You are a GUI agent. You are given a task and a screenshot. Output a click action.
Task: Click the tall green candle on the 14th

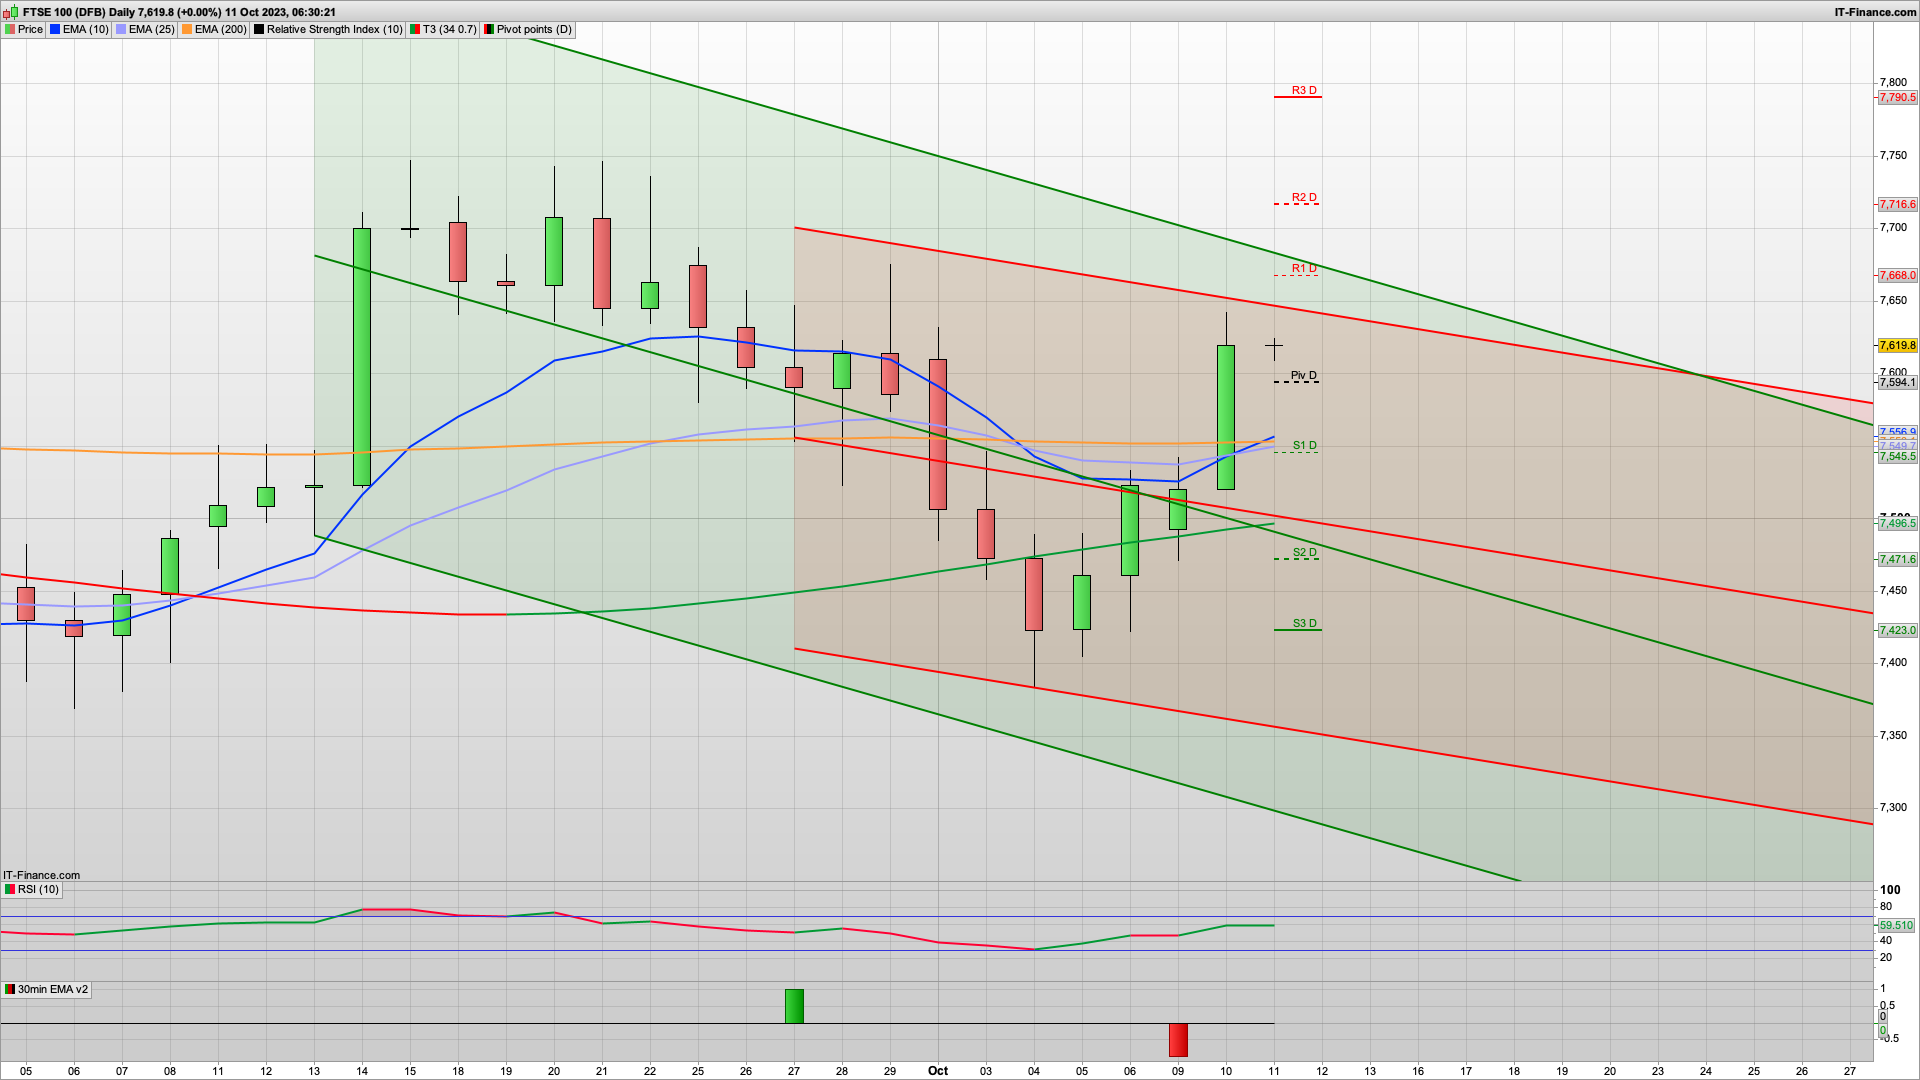[x=362, y=357]
